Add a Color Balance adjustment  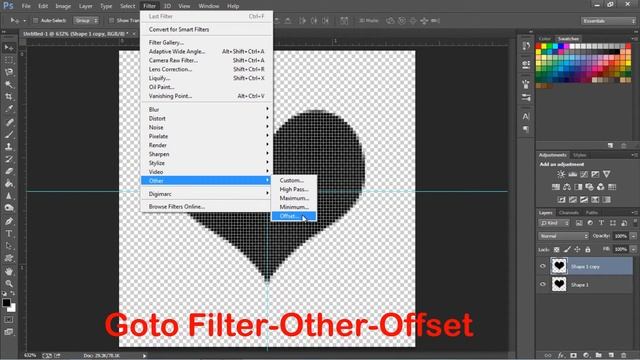coord(567,187)
